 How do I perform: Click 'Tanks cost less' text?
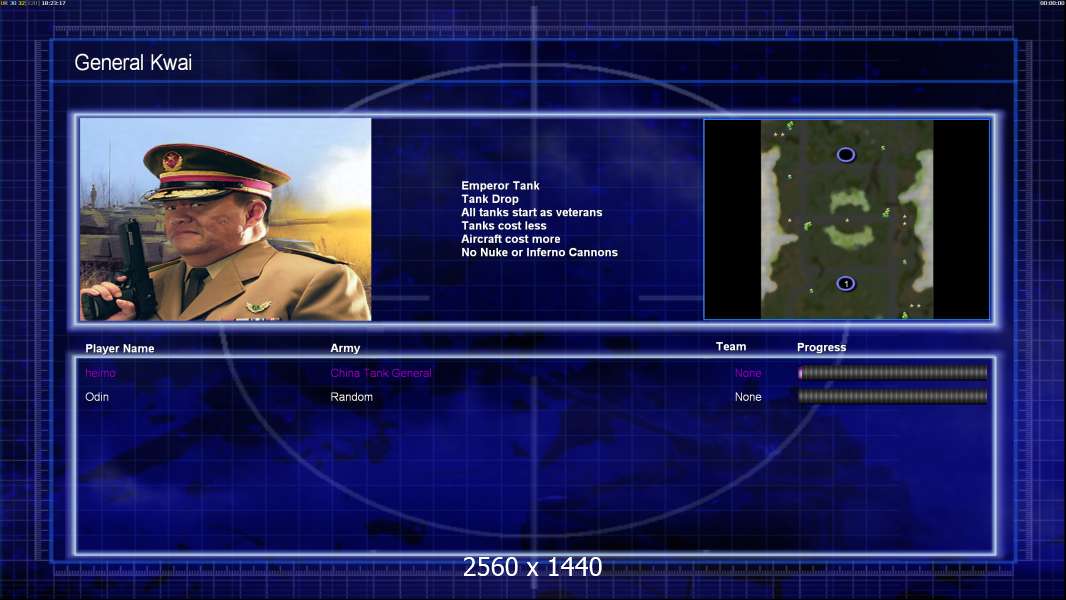point(504,226)
